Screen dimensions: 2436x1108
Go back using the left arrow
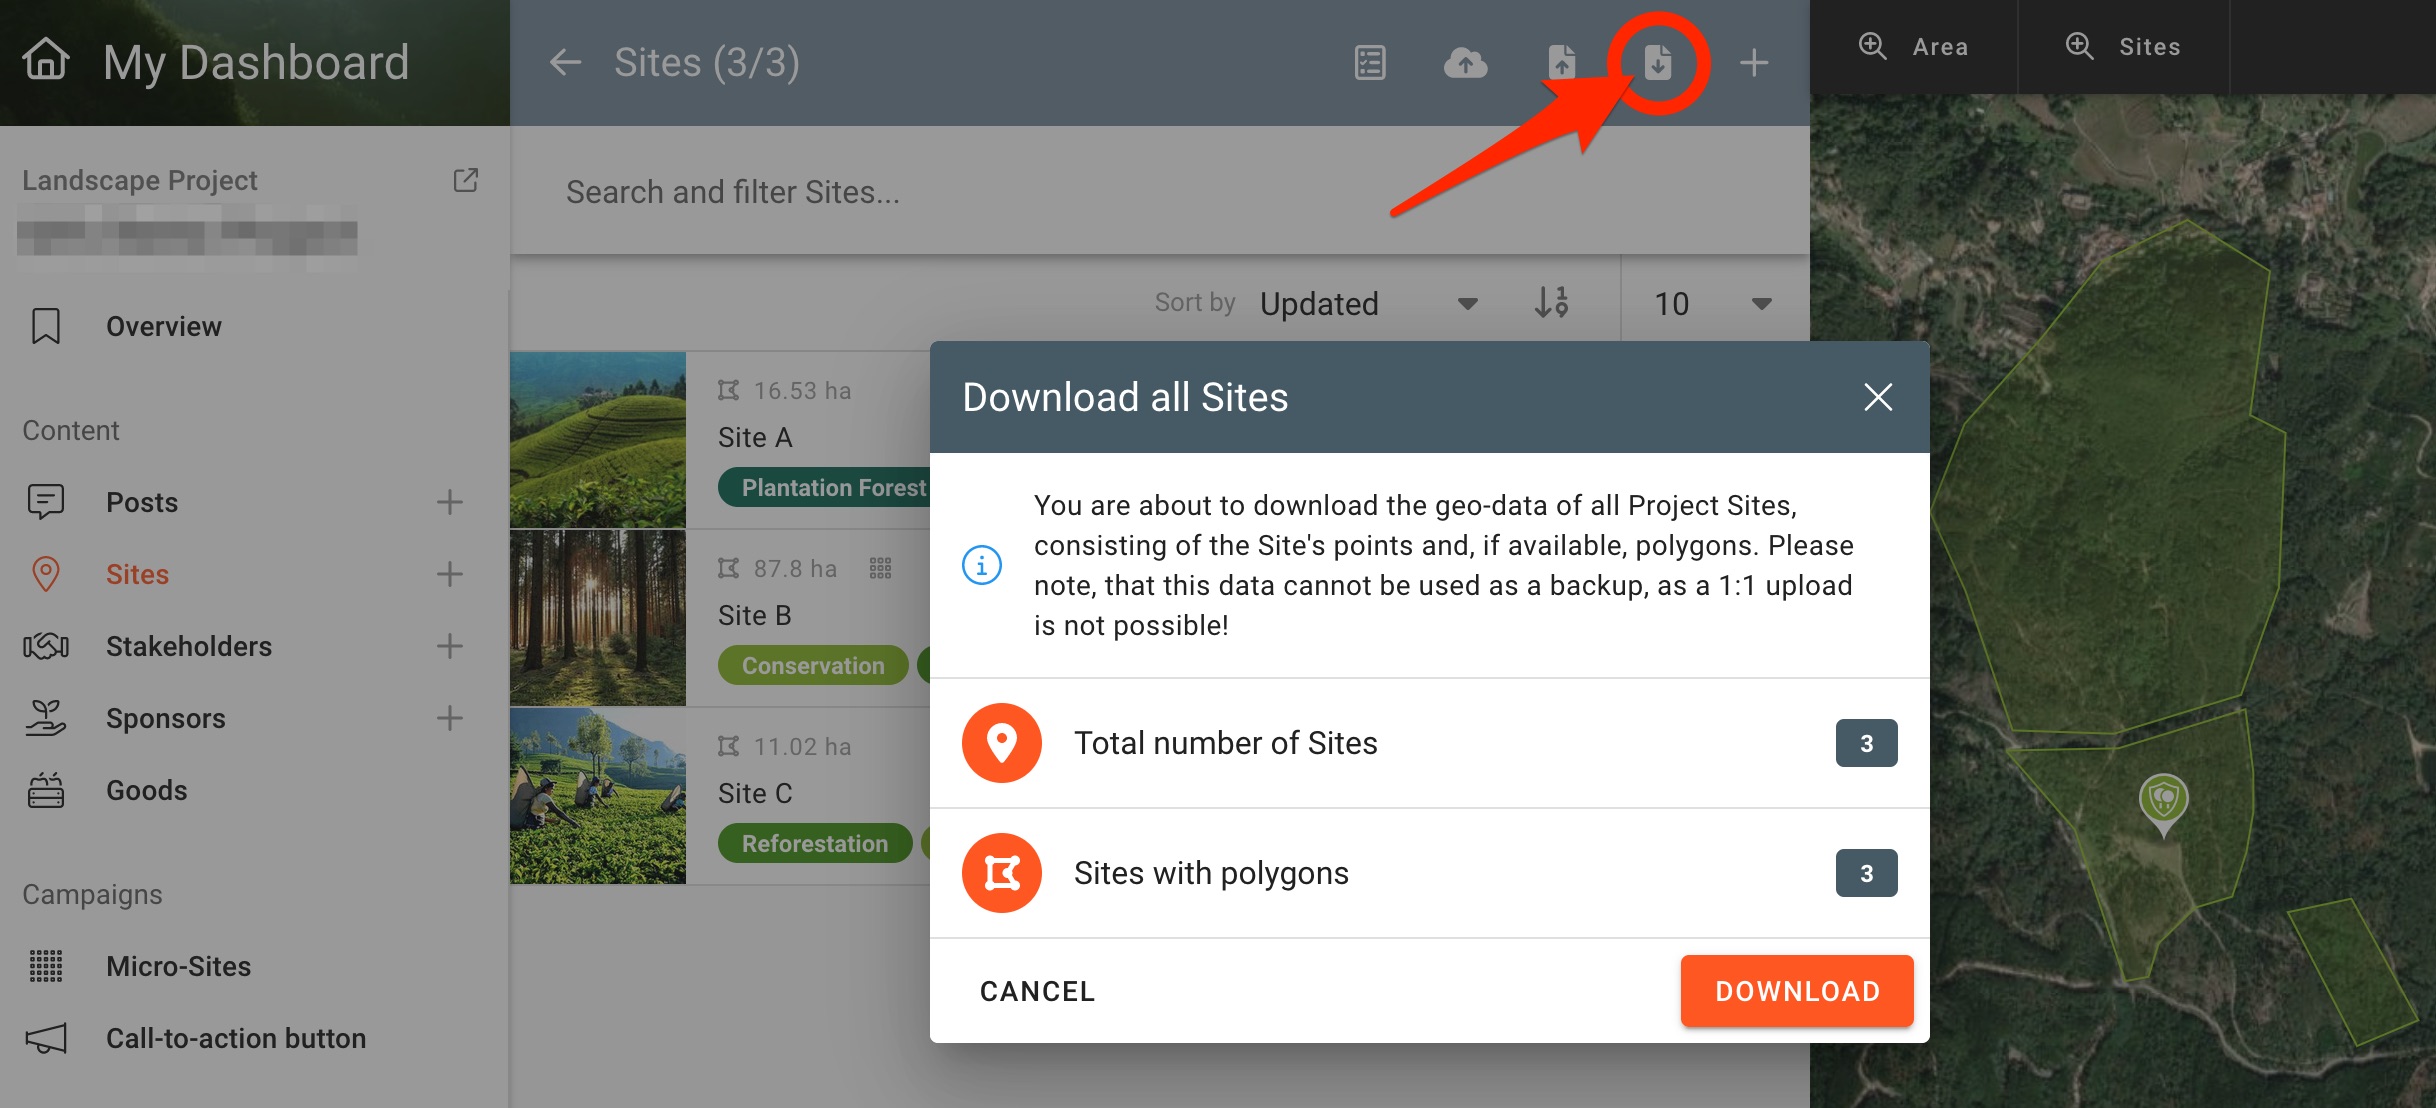[565, 63]
